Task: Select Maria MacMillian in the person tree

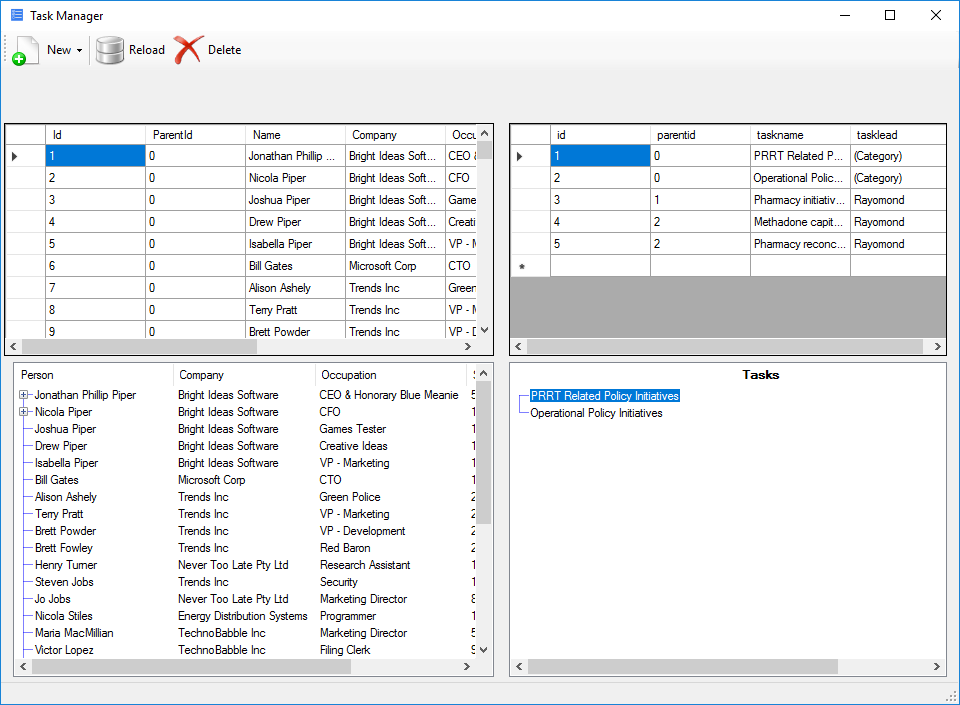Action: point(73,633)
